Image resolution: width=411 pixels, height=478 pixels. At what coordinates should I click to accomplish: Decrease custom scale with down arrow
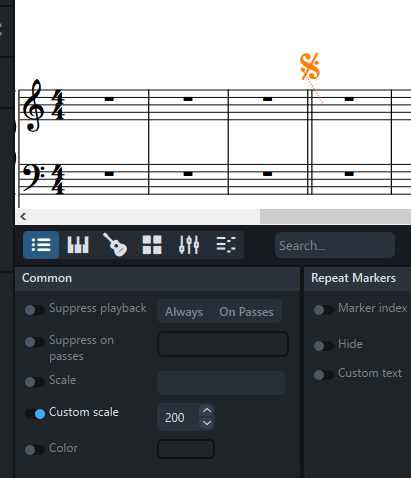[207, 423]
